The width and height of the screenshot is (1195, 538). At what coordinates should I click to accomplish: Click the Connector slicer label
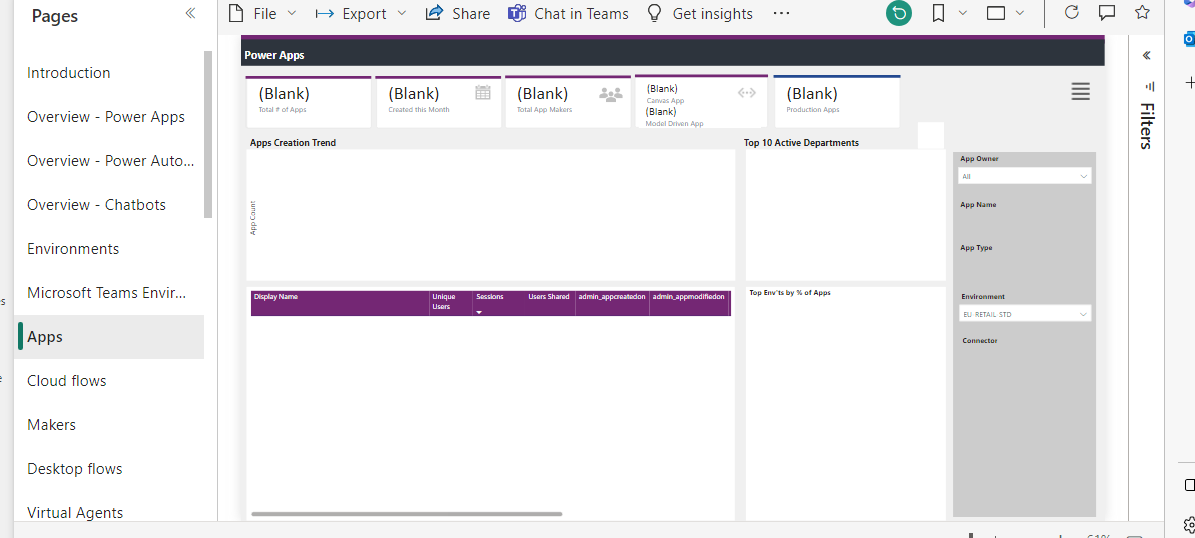[x=980, y=341]
